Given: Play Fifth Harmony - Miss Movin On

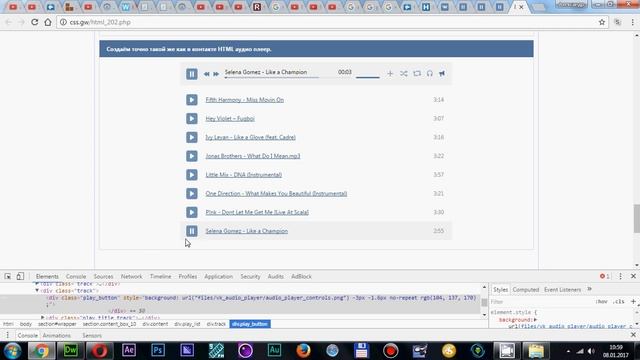Looking at the screenshot, I should 191,100.
